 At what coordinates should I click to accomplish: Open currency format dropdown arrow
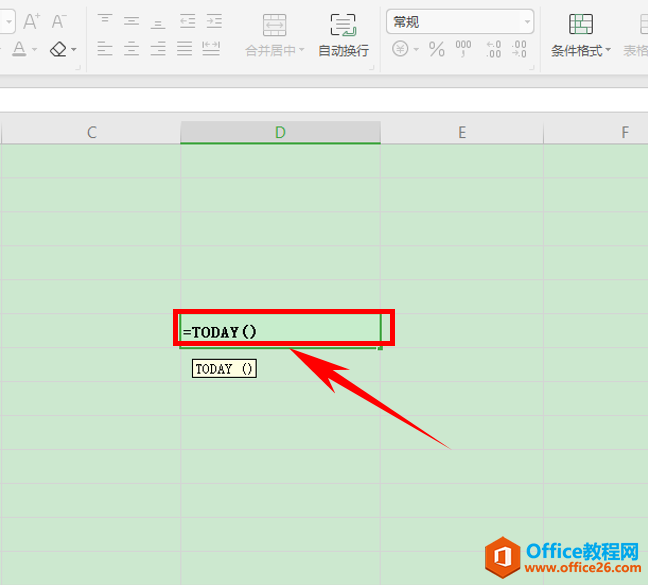(x=416, y=50)
